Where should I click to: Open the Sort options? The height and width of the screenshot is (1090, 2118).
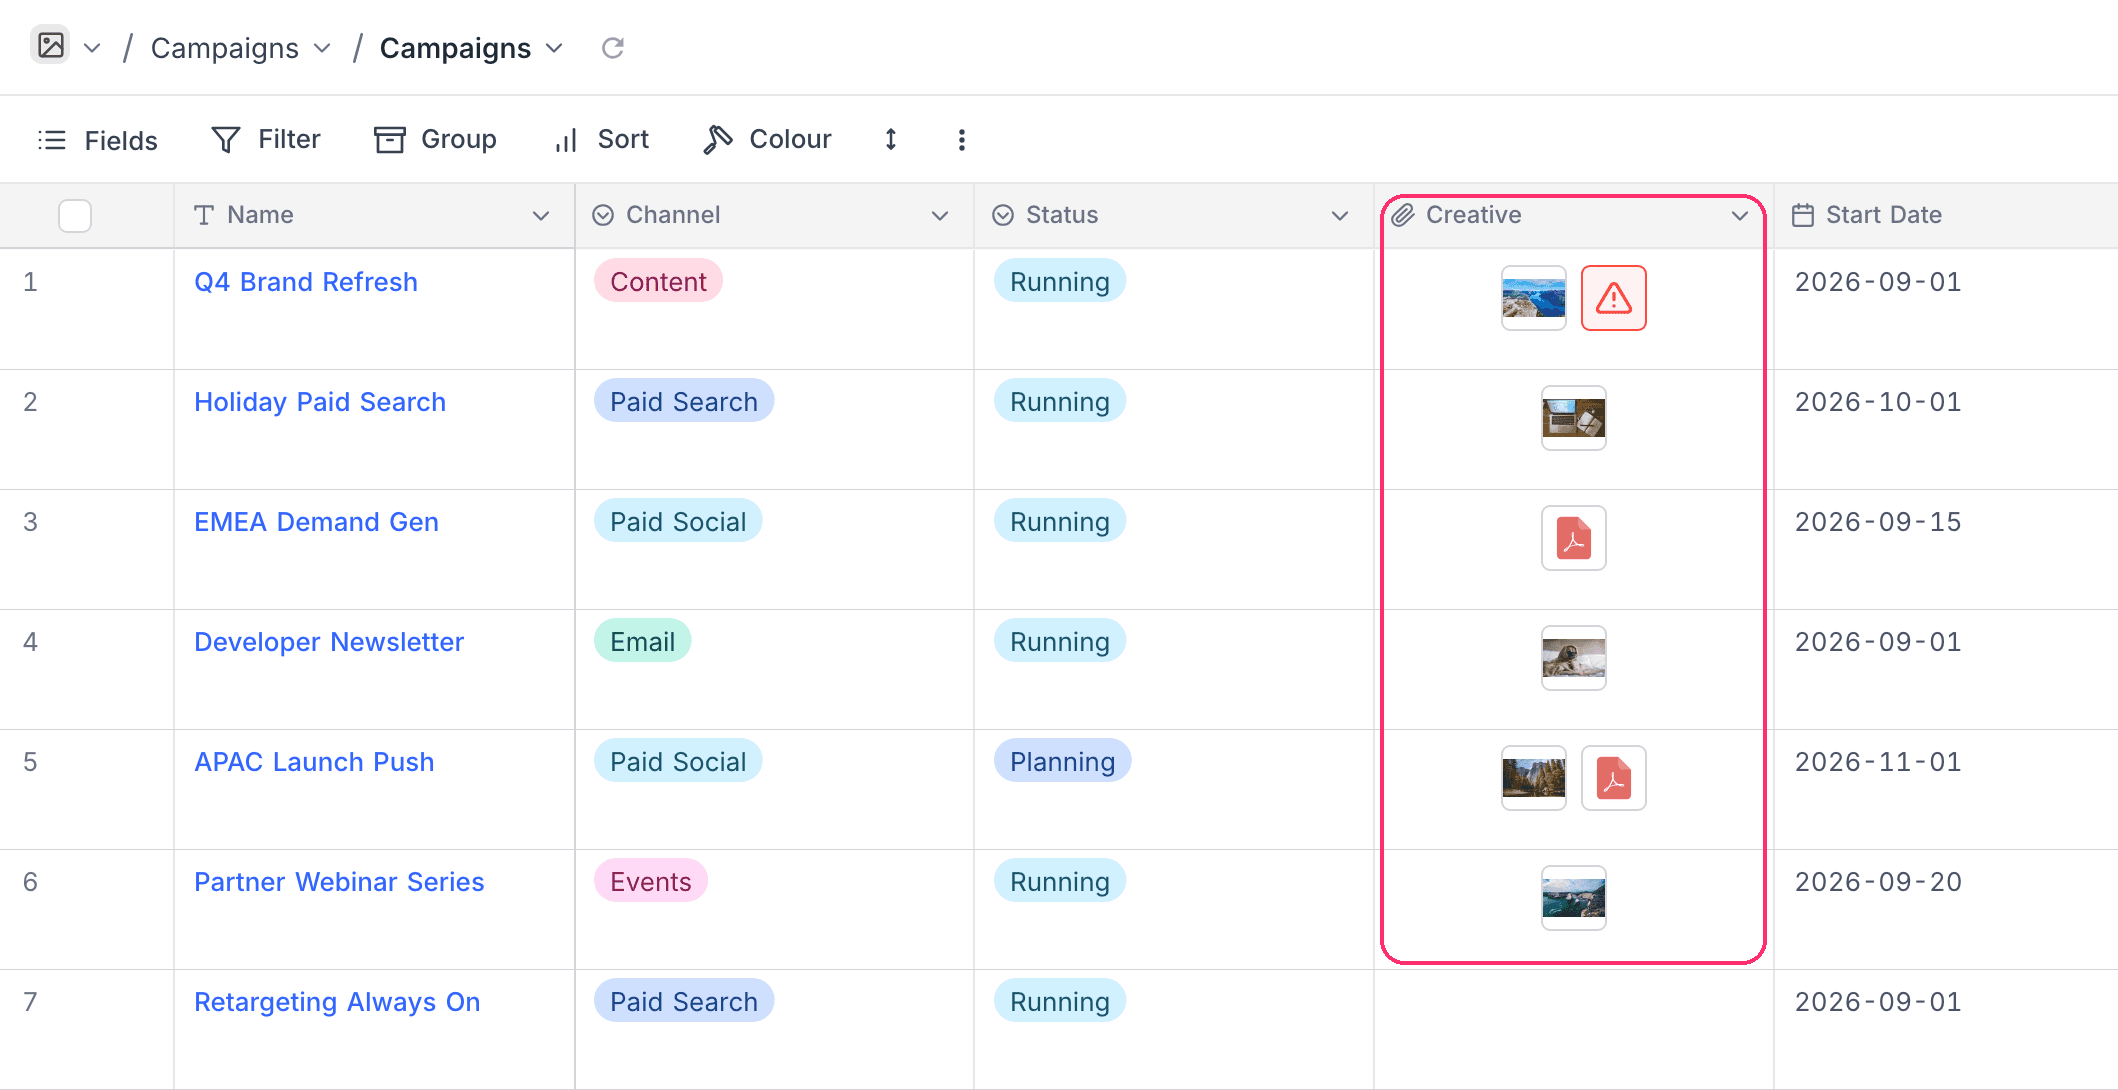pyautogui.click(x=602, y=140)
